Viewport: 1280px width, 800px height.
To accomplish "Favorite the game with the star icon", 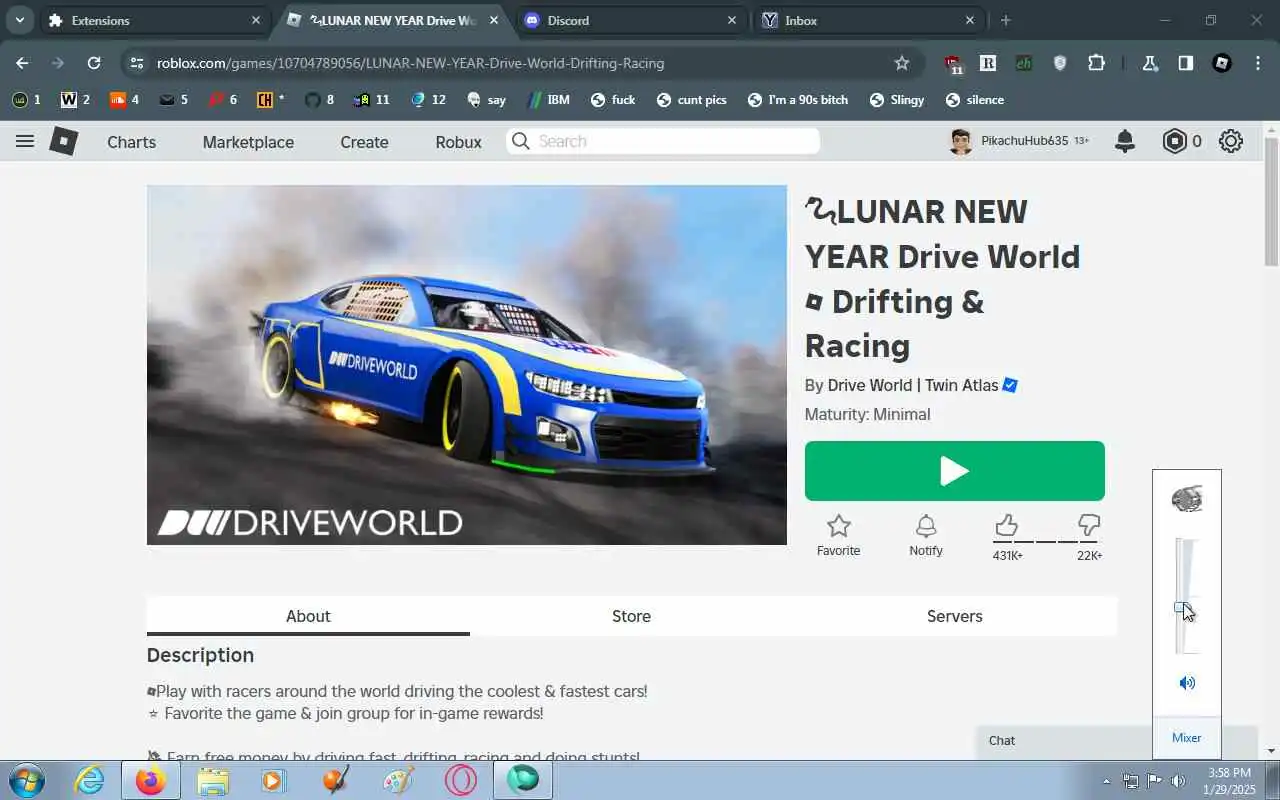I will pyautogui.click(x=839, y=526).
